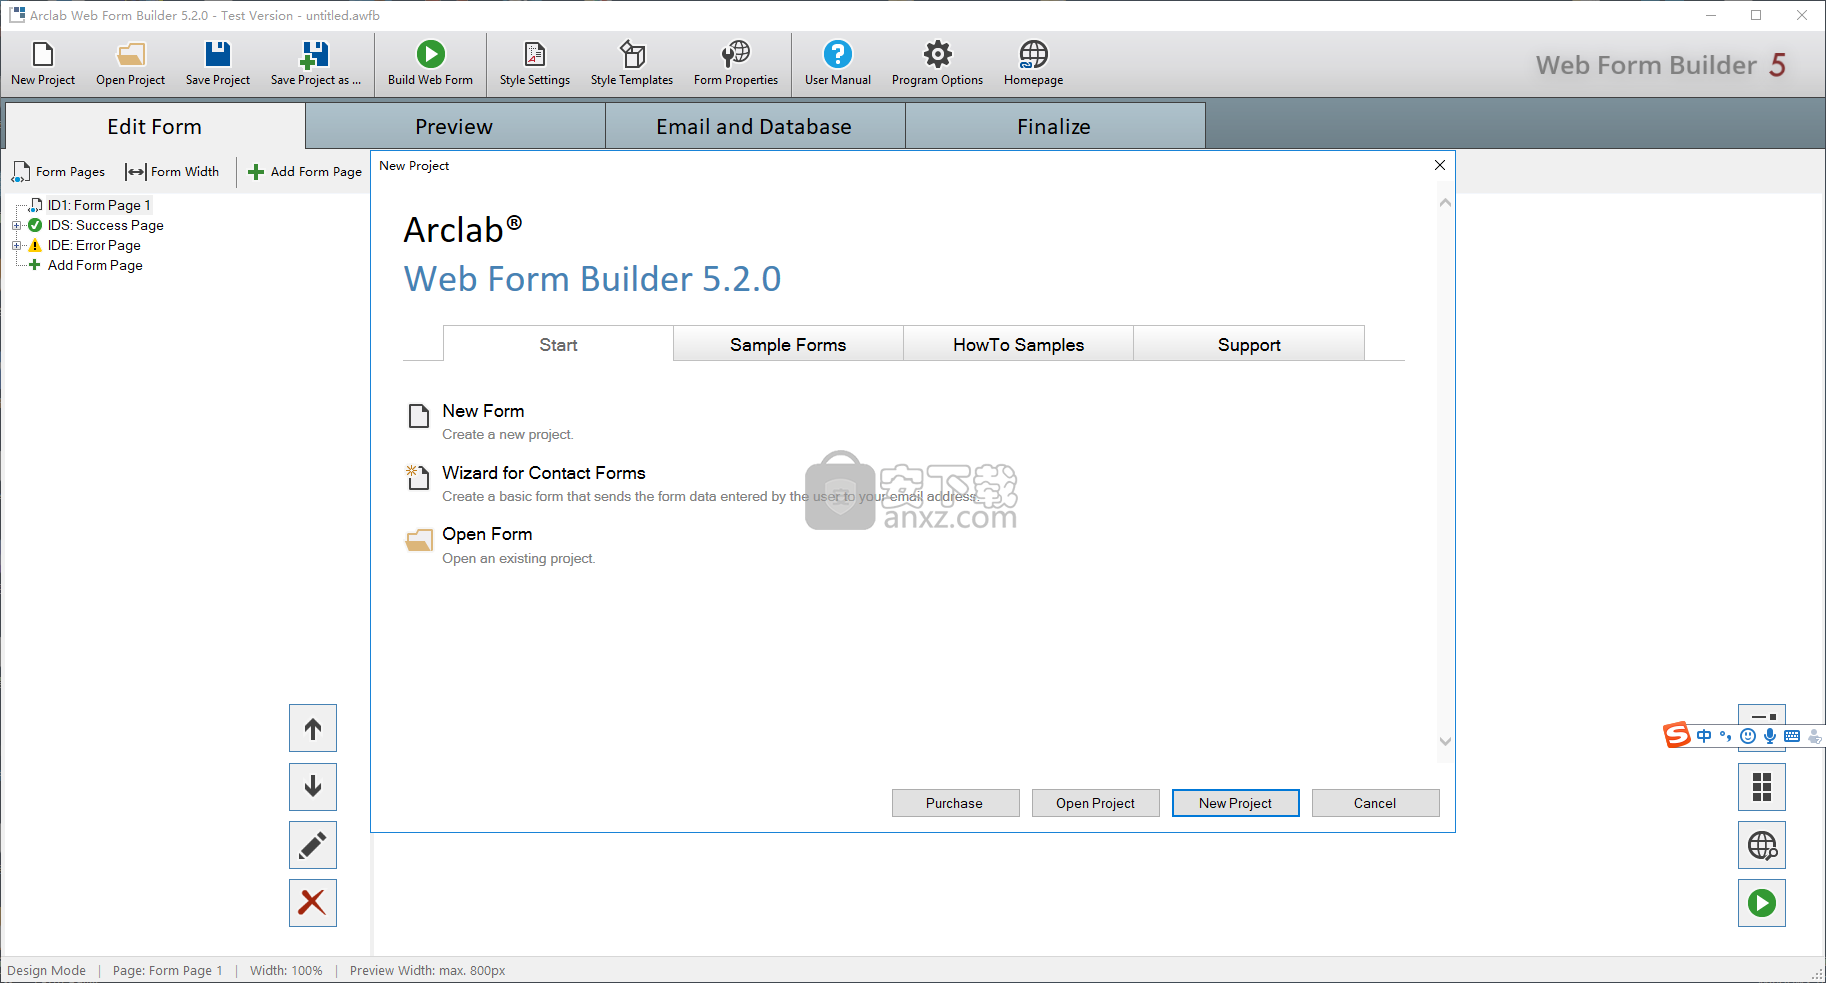Open the Email and Database tab
The image size is (1826, 983).
click(754, 127)
